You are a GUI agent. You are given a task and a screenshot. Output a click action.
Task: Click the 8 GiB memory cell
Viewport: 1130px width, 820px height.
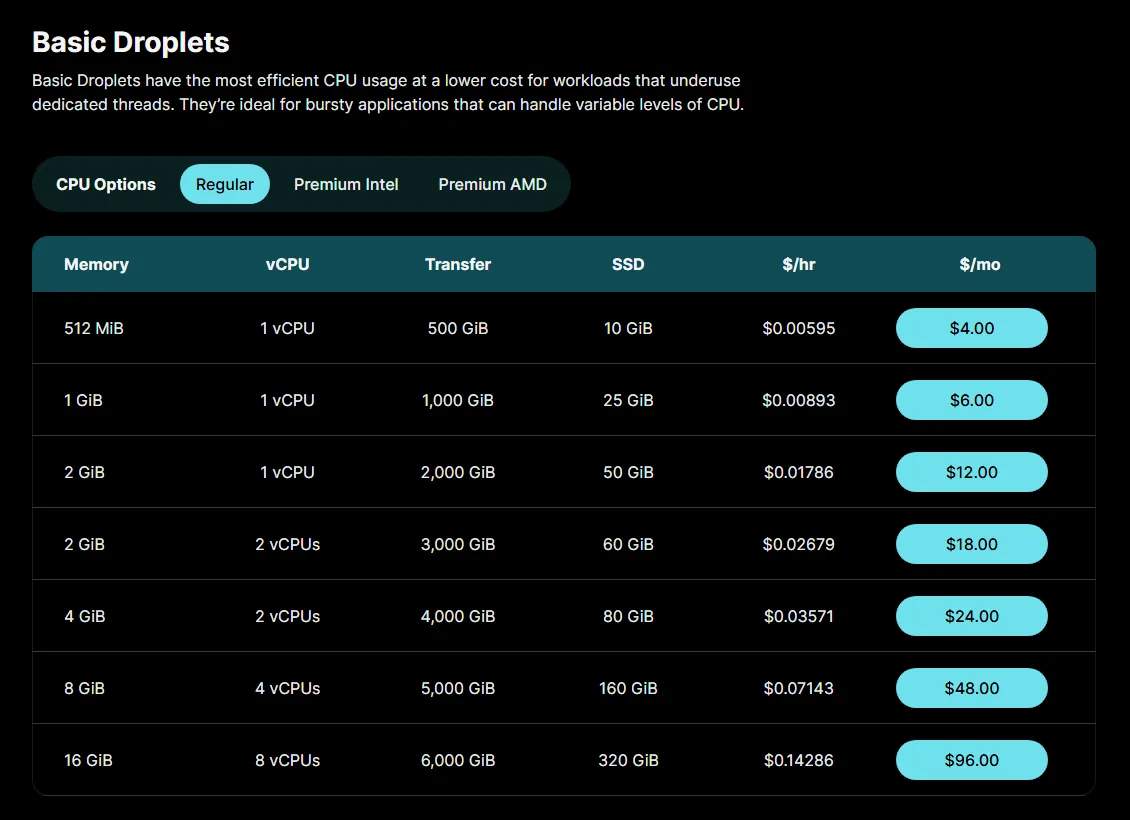(84, 689)
